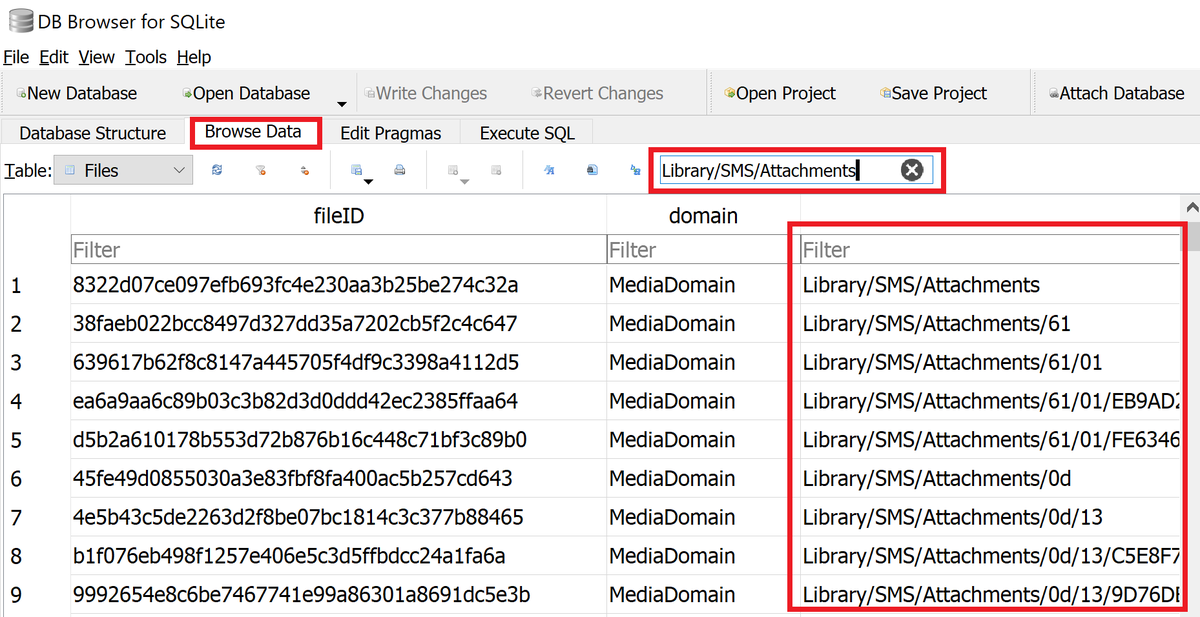The width and height of the screenshot is (1200, 617).
Task: Click the export data icon
Action: 592,171
